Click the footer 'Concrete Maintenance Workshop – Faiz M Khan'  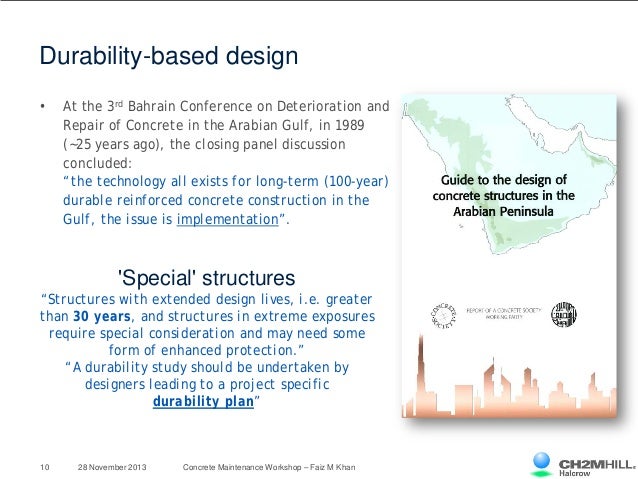(x=269, y=467)
